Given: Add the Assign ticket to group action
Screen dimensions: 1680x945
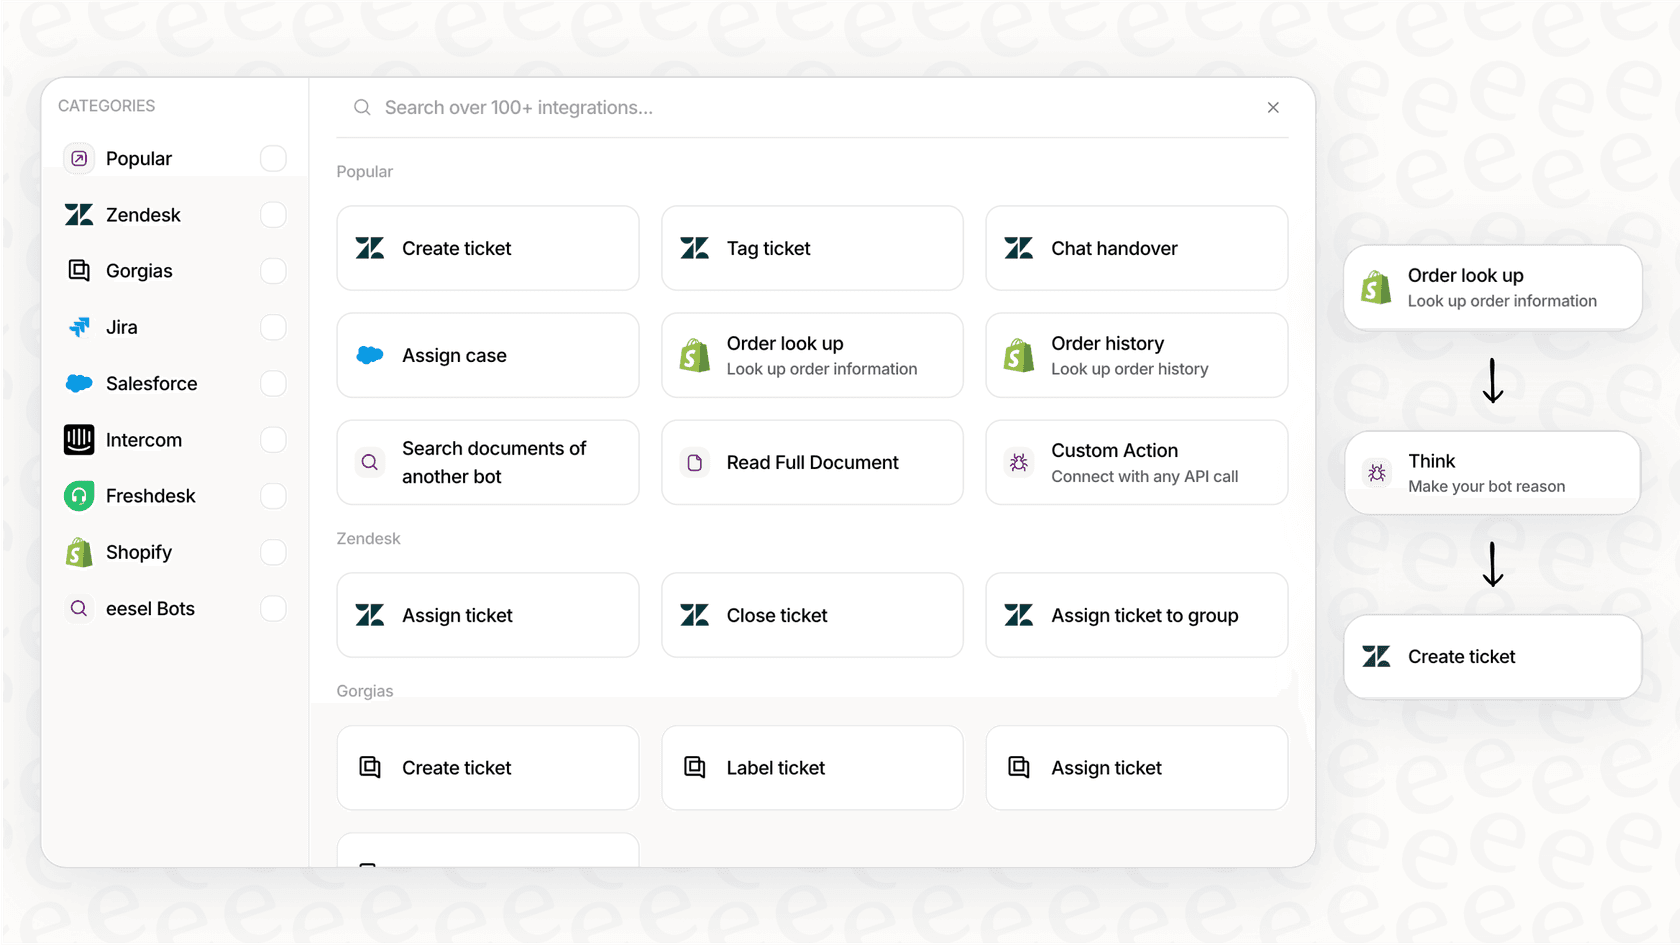Looking at the screenshot, I should pos(1137,615).
